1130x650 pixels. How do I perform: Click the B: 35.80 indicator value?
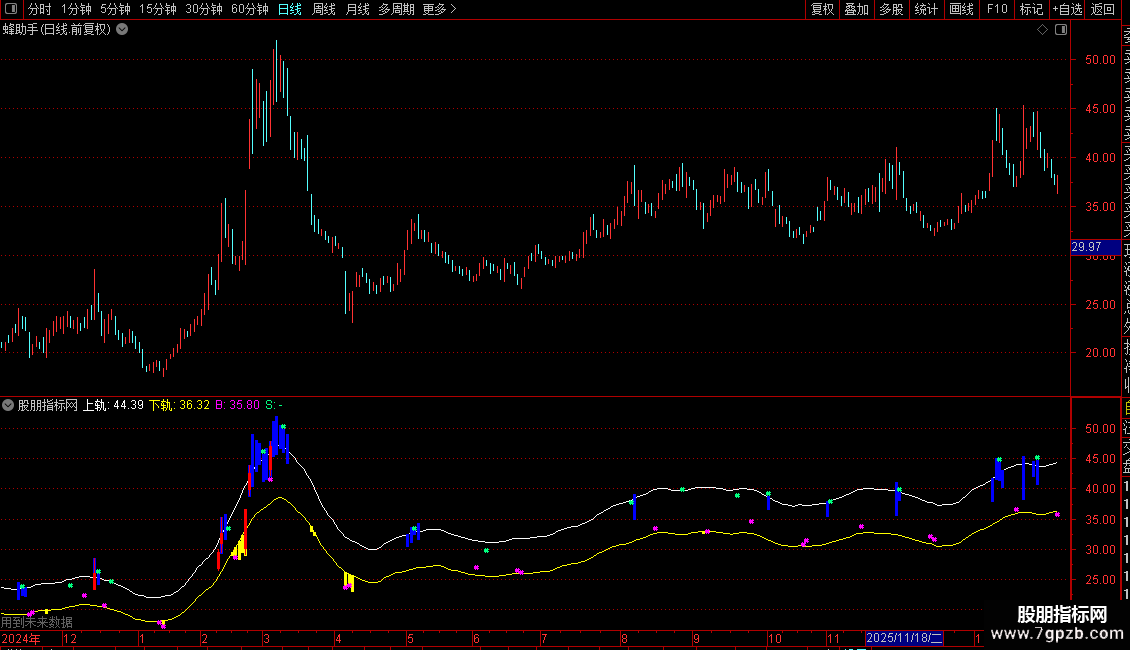[237, 405]
